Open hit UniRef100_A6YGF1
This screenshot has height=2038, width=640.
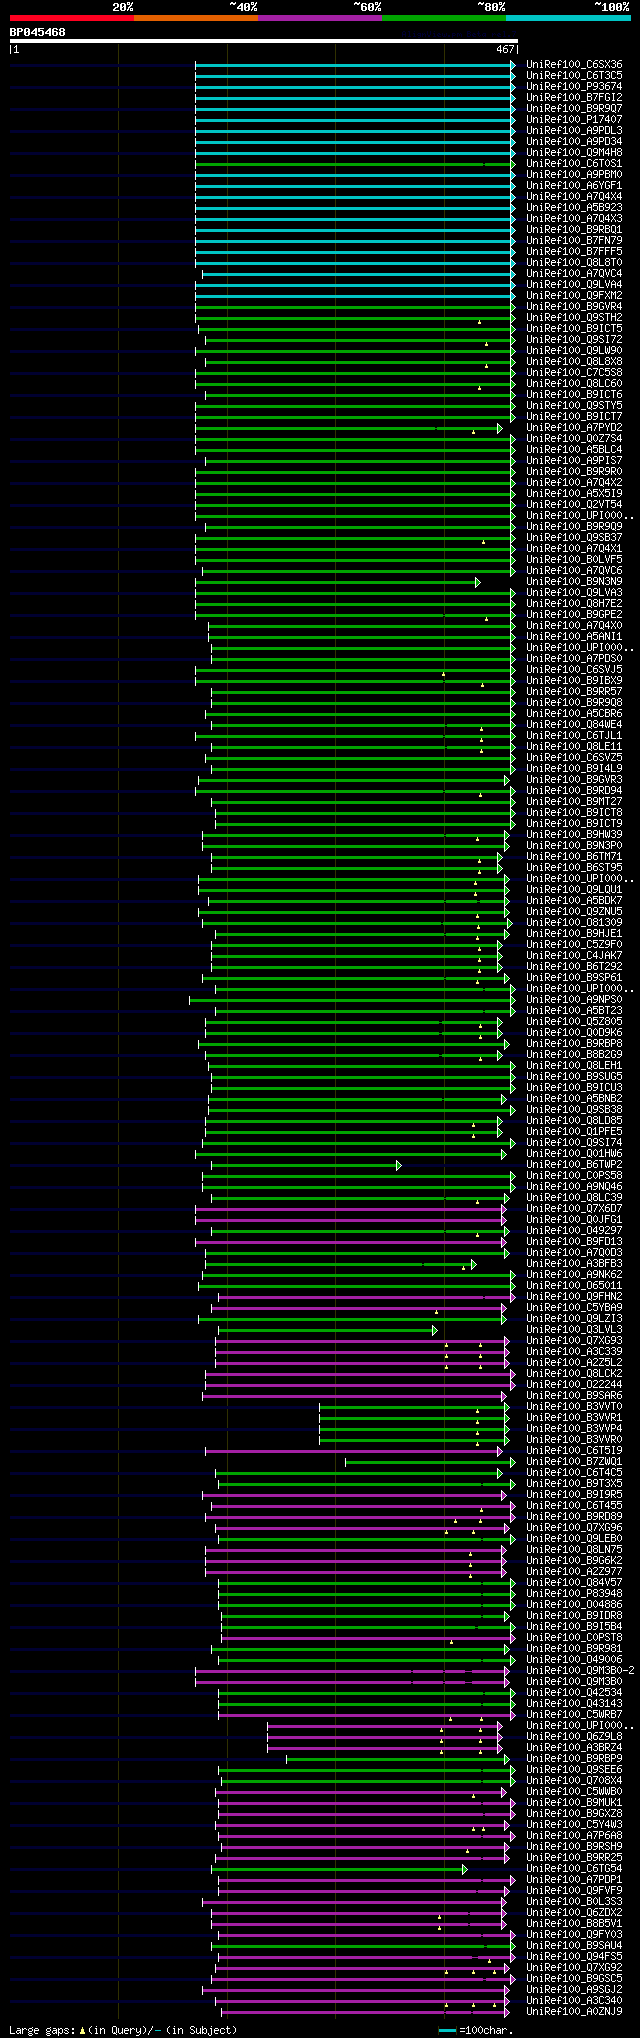pos(574,185)
